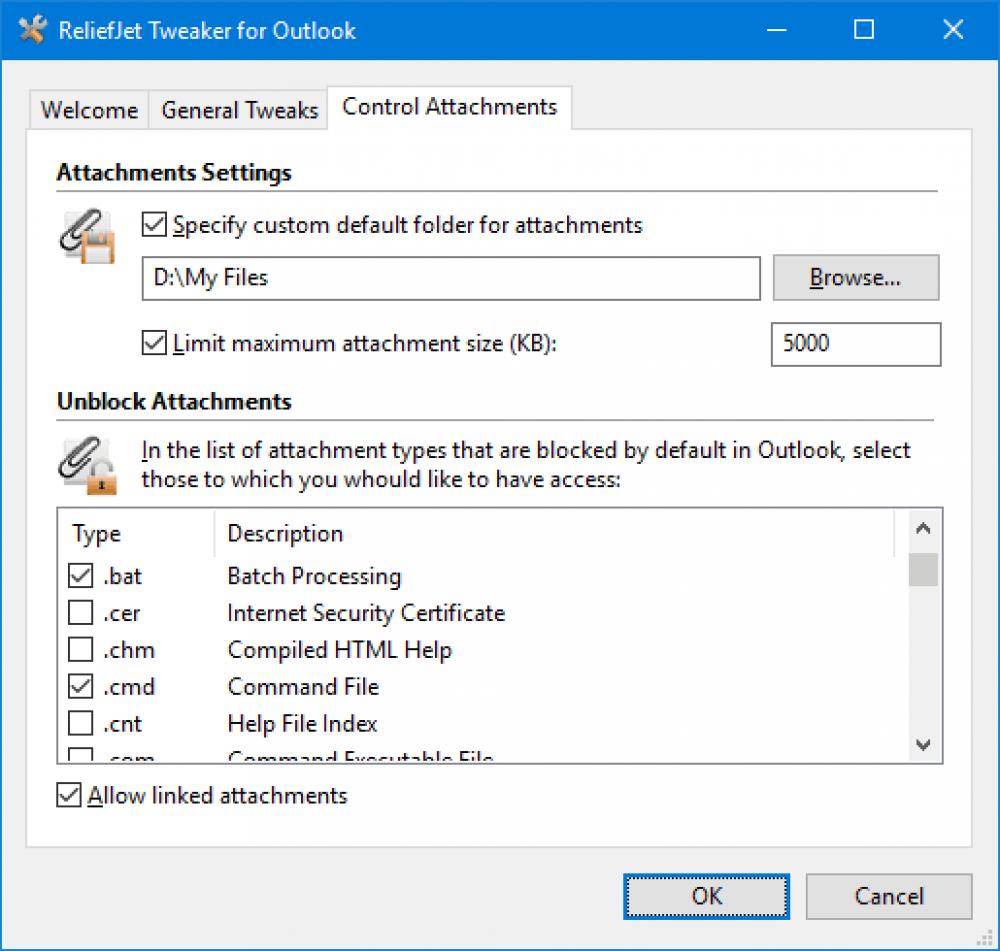
Task: Enable the .chm Compiled HTML Help checkbox
Action: (x=81, y=650)
